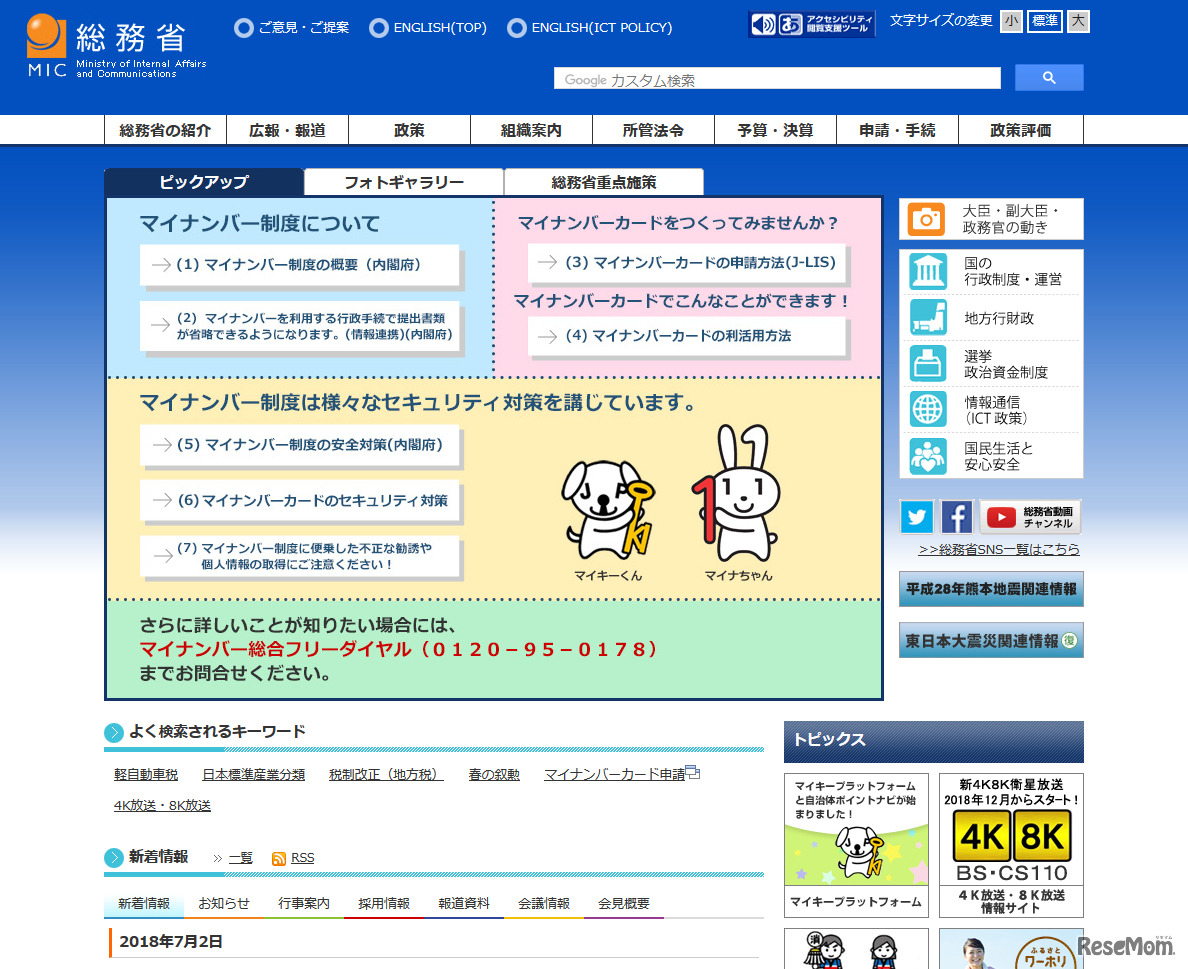The image size is (1188, 969).
Task: Click the search magnifier button
Action: point(1049,77)
